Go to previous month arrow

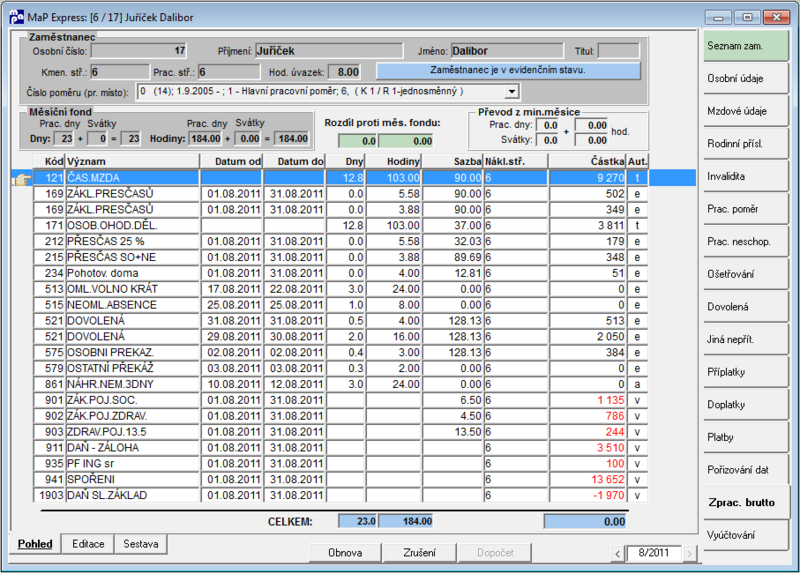tap(617, 553)
